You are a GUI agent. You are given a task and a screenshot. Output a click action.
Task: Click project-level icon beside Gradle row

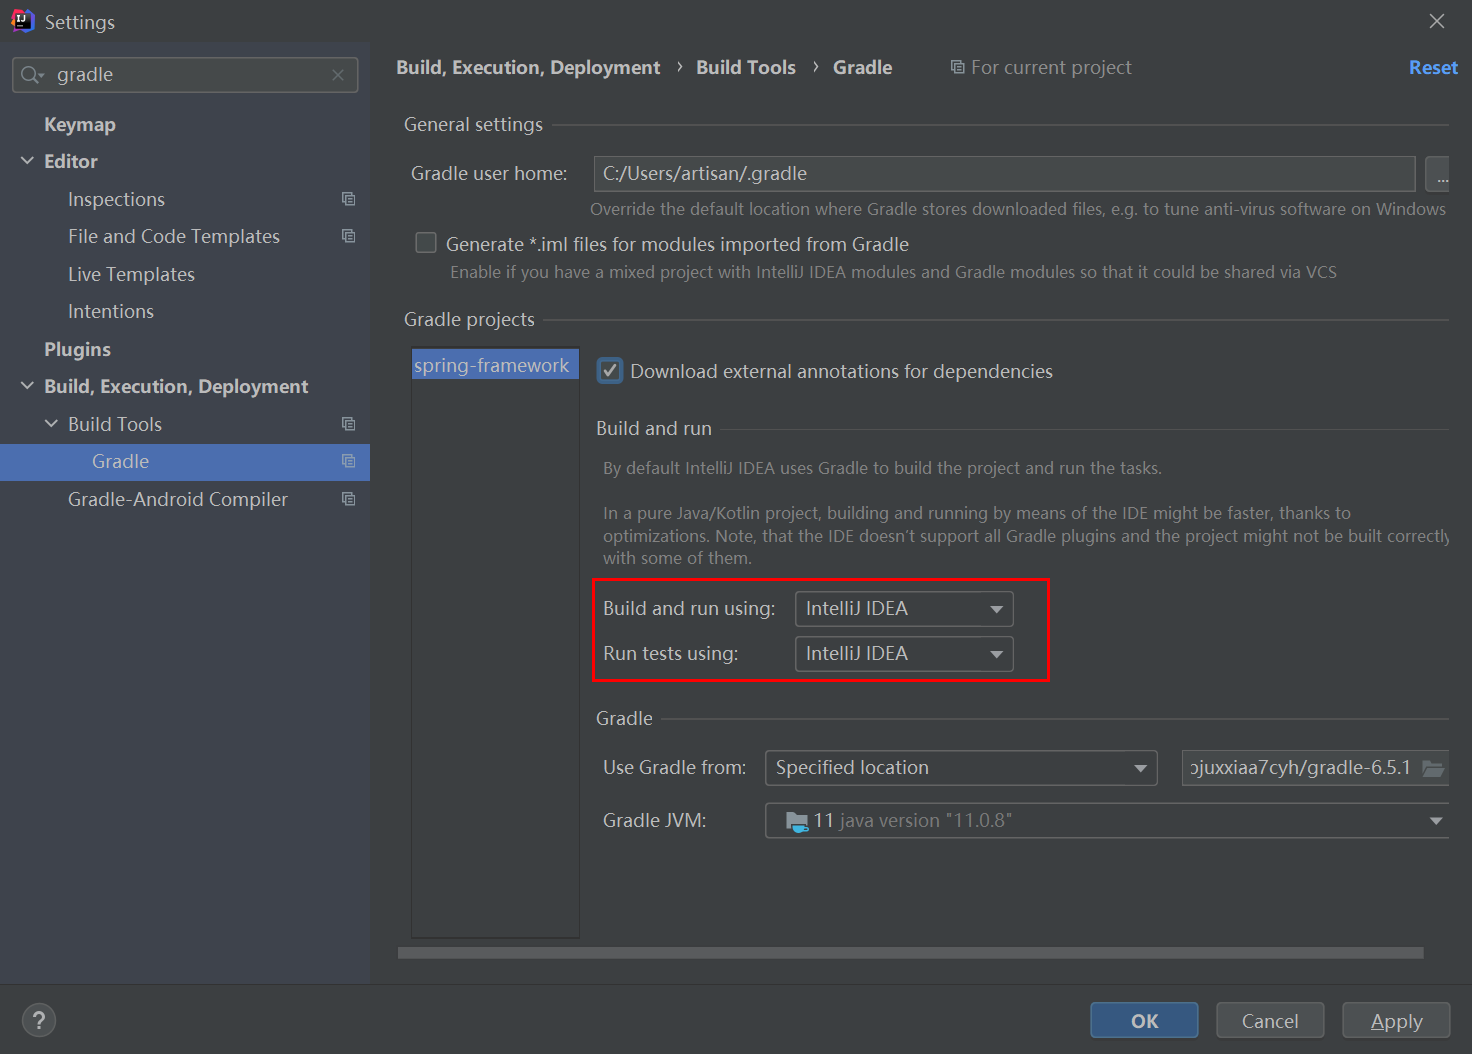[348, 461]
